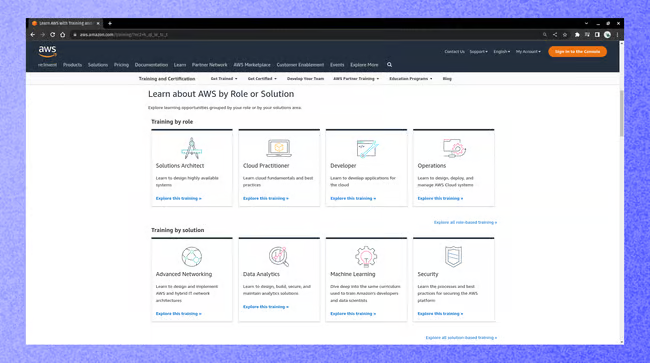The width and height of the screenshot is (650, 363).
Task: Click the Data Analytics magnifier icon
Action: tap(279, 257)
